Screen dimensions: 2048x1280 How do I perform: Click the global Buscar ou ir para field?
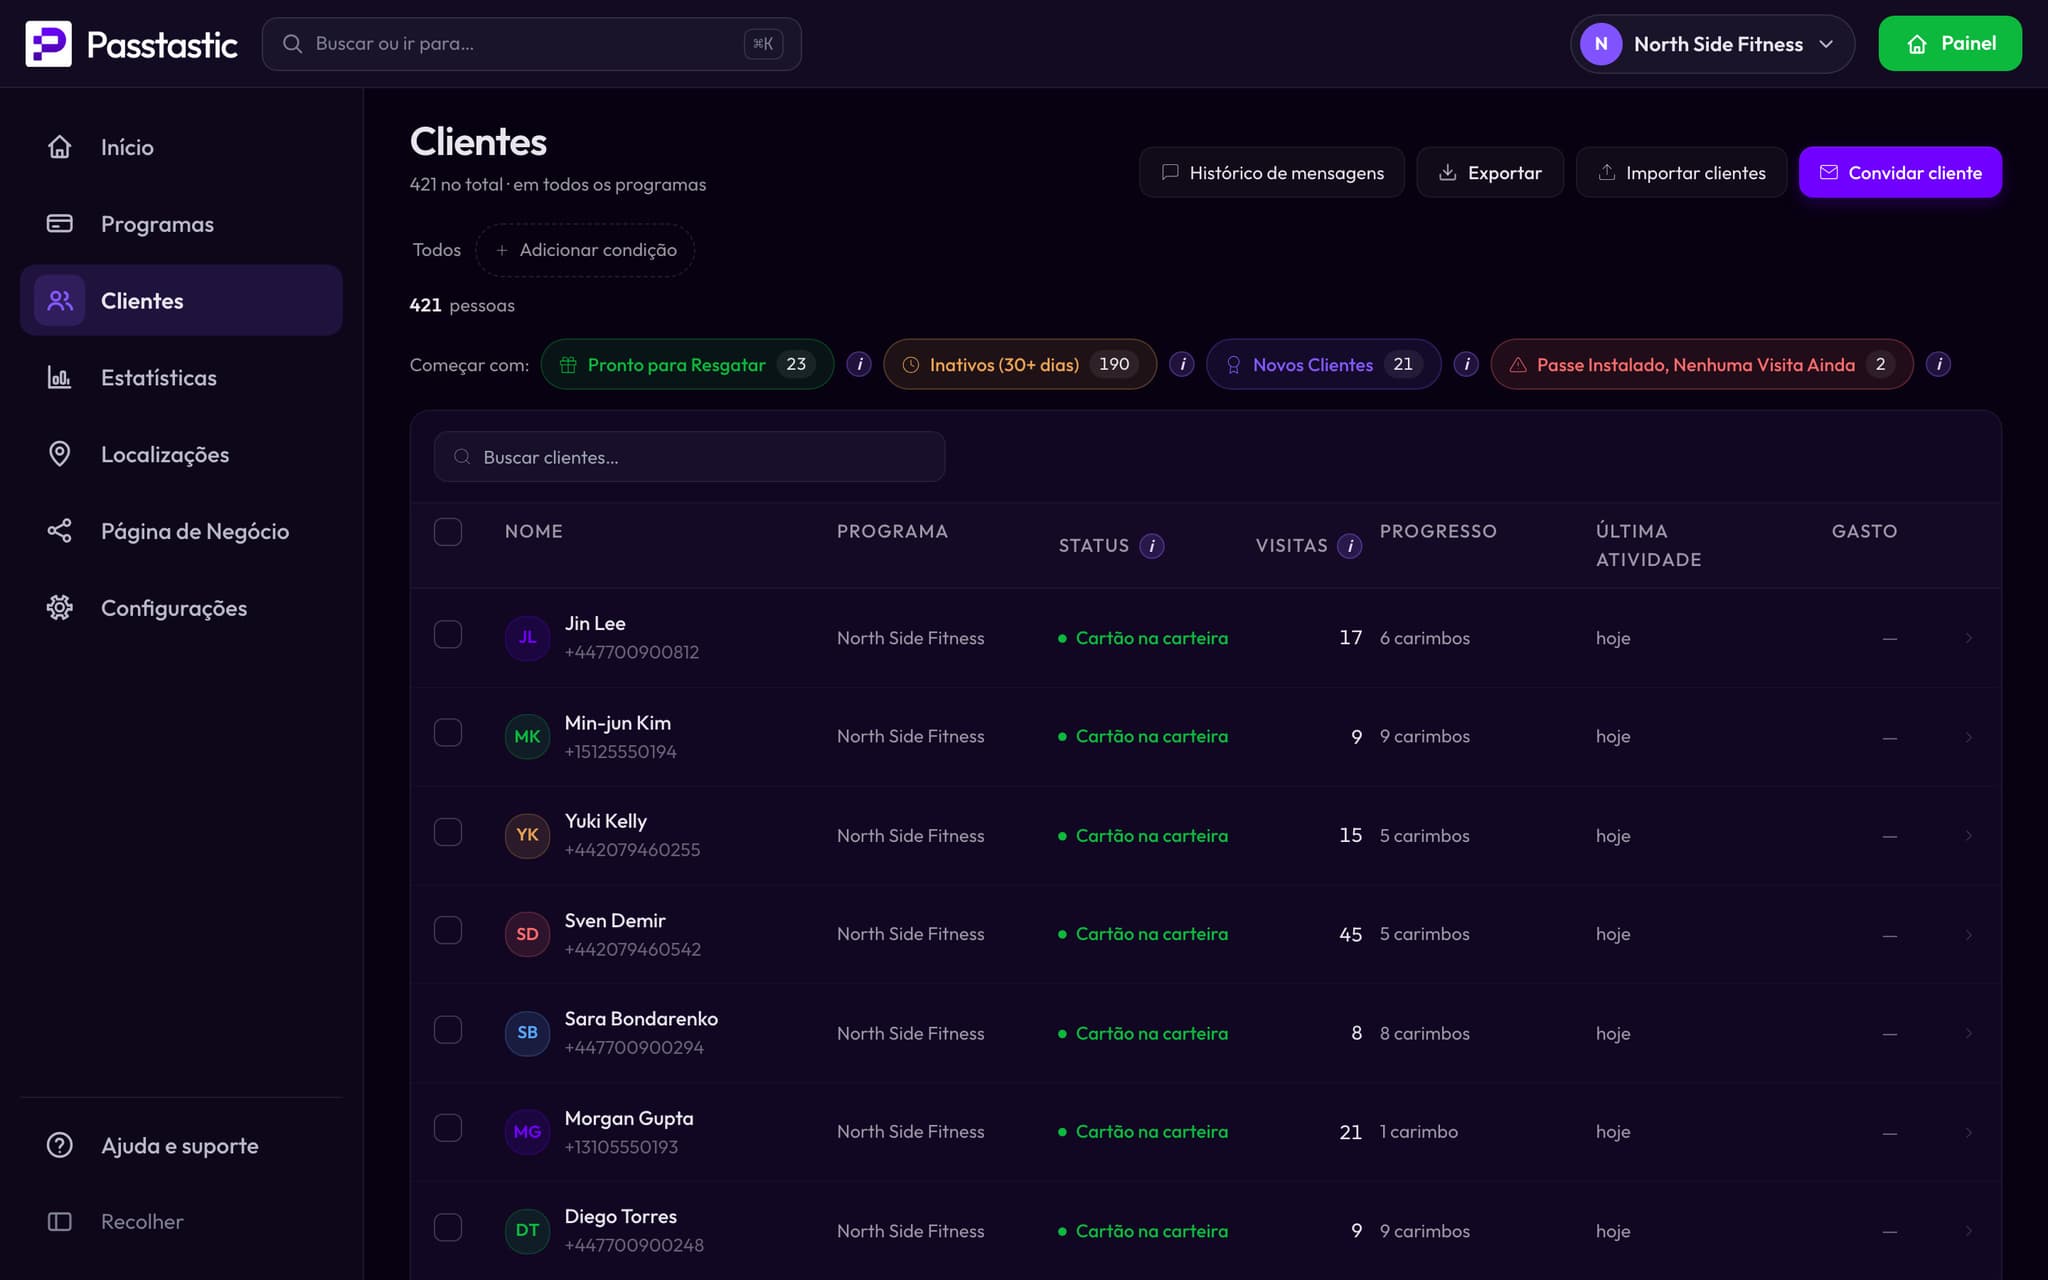531,44
